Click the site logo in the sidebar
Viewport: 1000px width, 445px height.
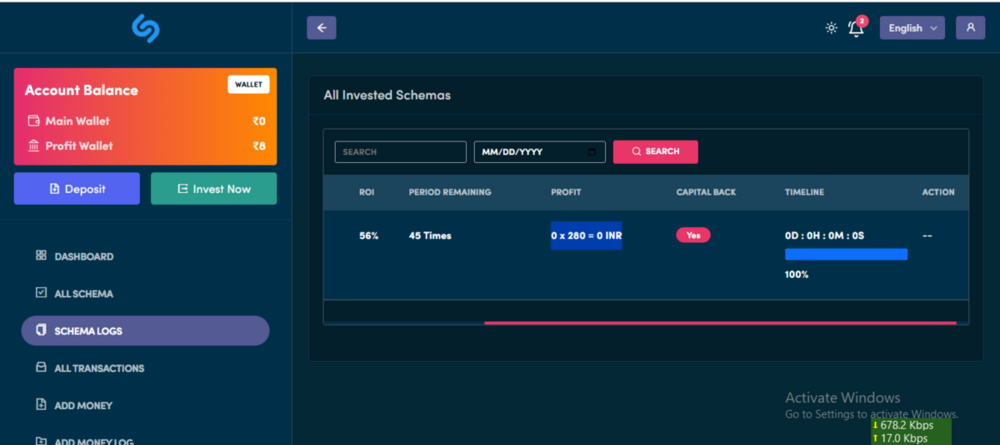pyautogui.click(x=146, y=28)
